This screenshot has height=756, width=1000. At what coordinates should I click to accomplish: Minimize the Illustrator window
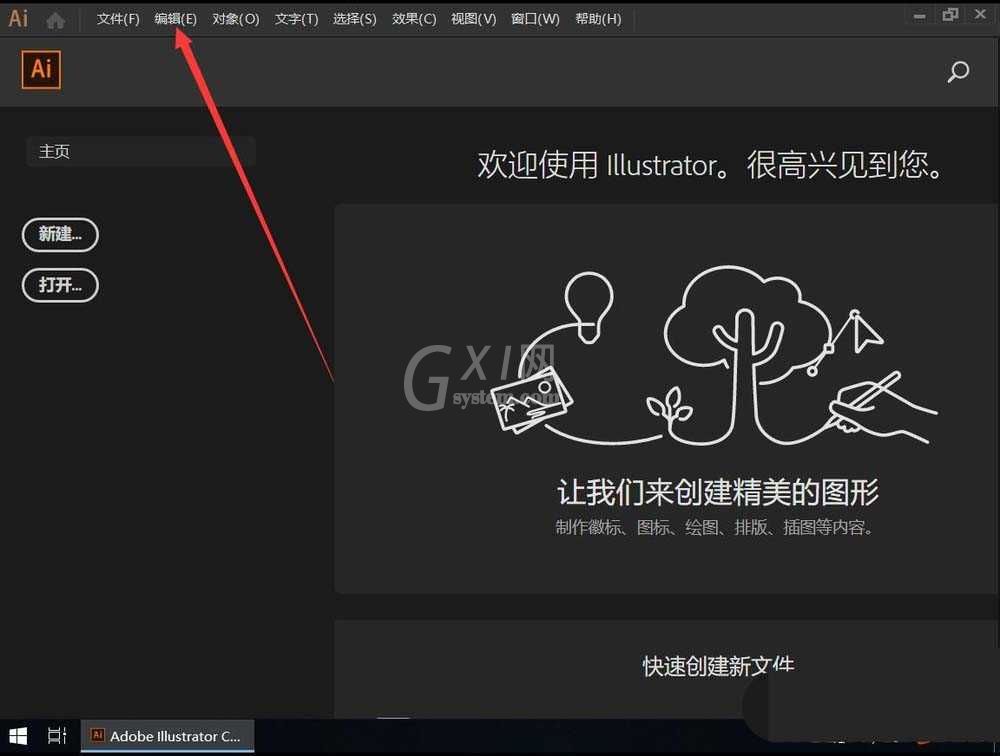[x=919, y=16]
